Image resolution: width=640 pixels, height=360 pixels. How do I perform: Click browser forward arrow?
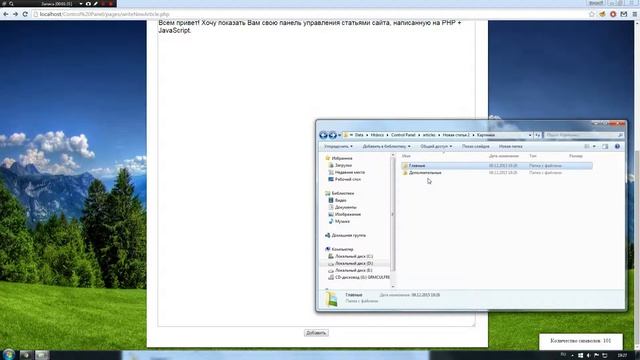click(x=16, y=14)
